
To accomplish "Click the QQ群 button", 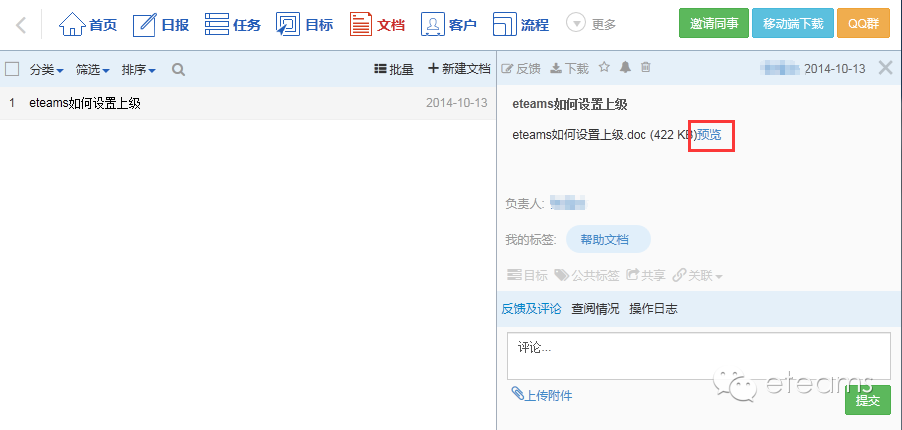I will pos(863,24).
